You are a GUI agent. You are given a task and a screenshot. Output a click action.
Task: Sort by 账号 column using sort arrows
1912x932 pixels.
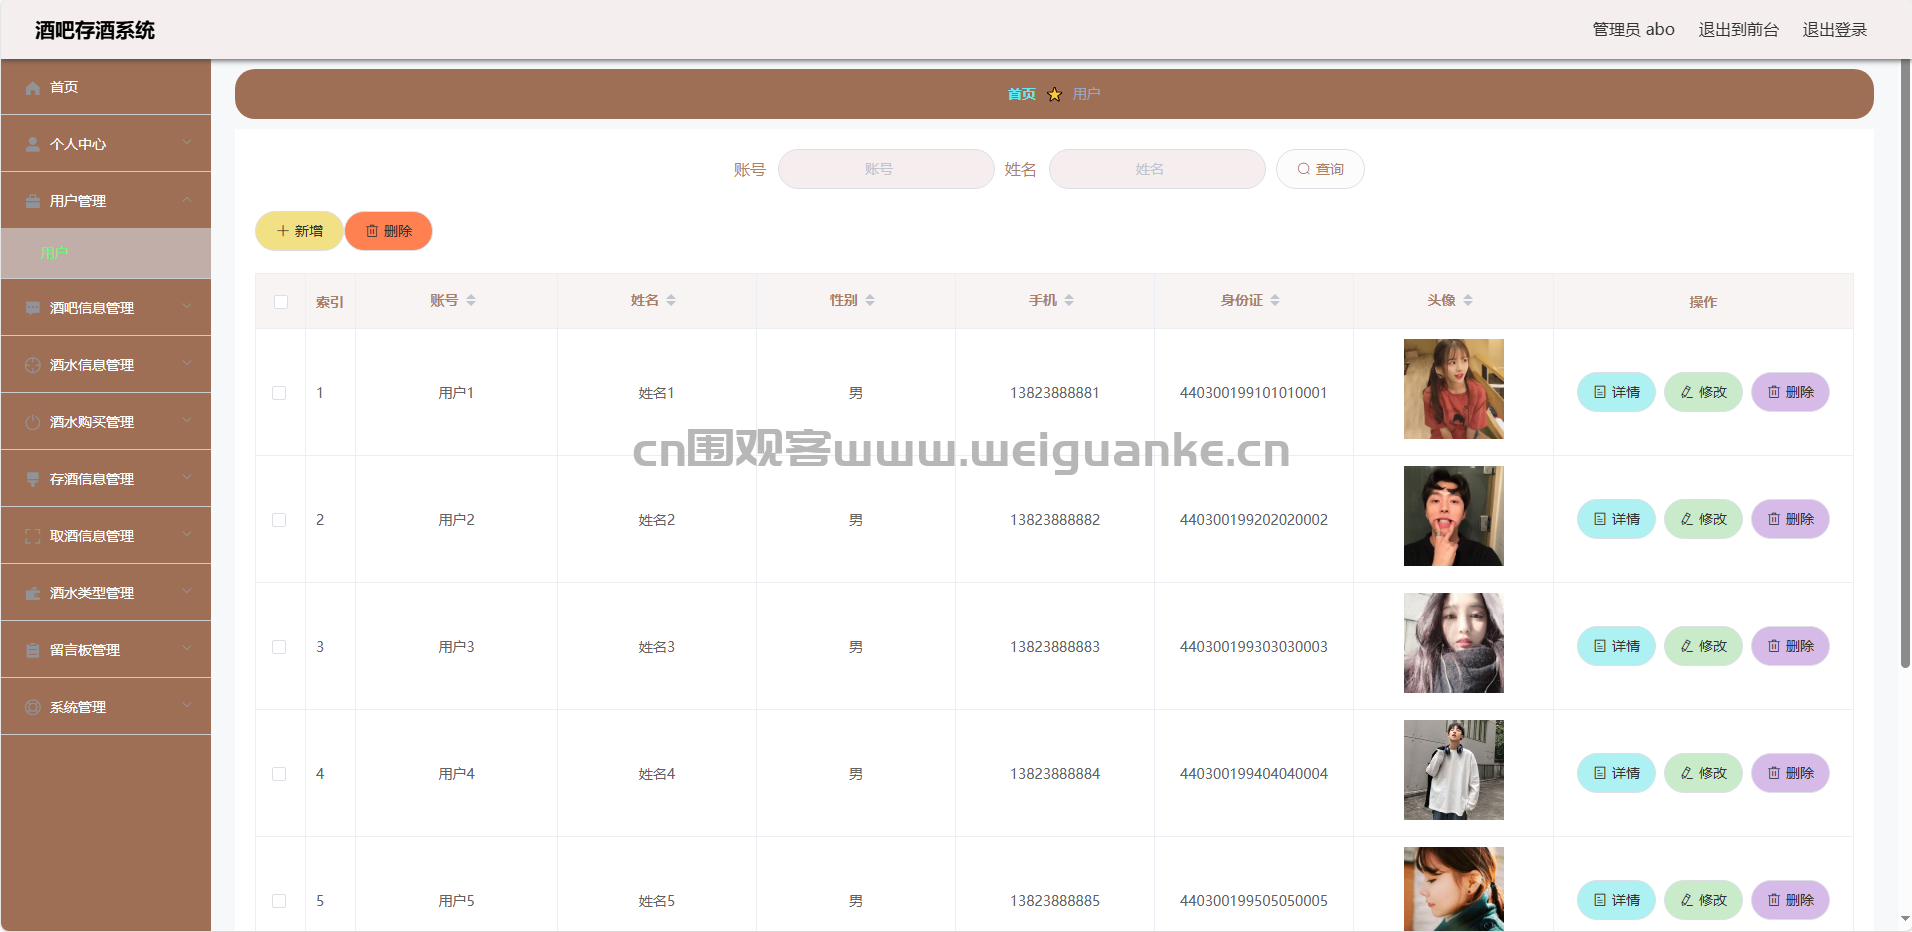(x=471, y=301)
